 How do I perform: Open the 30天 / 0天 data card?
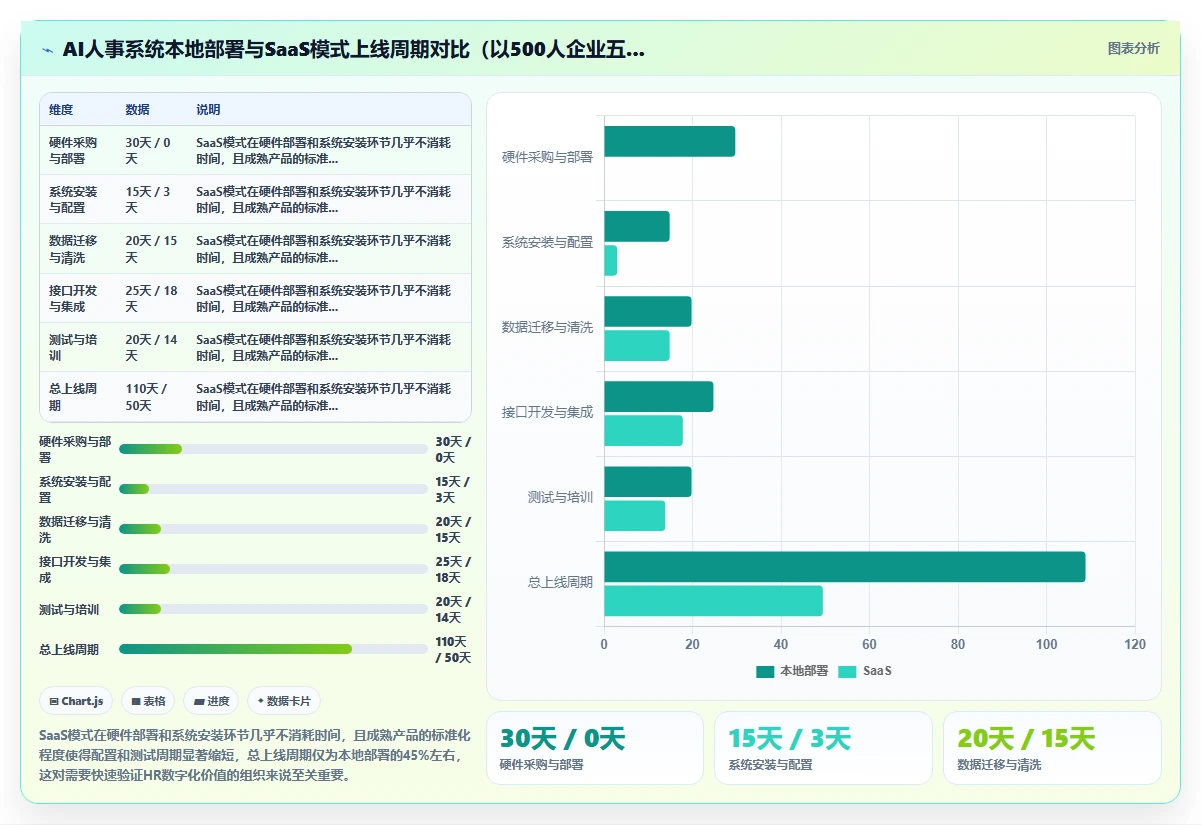point(595,748)
